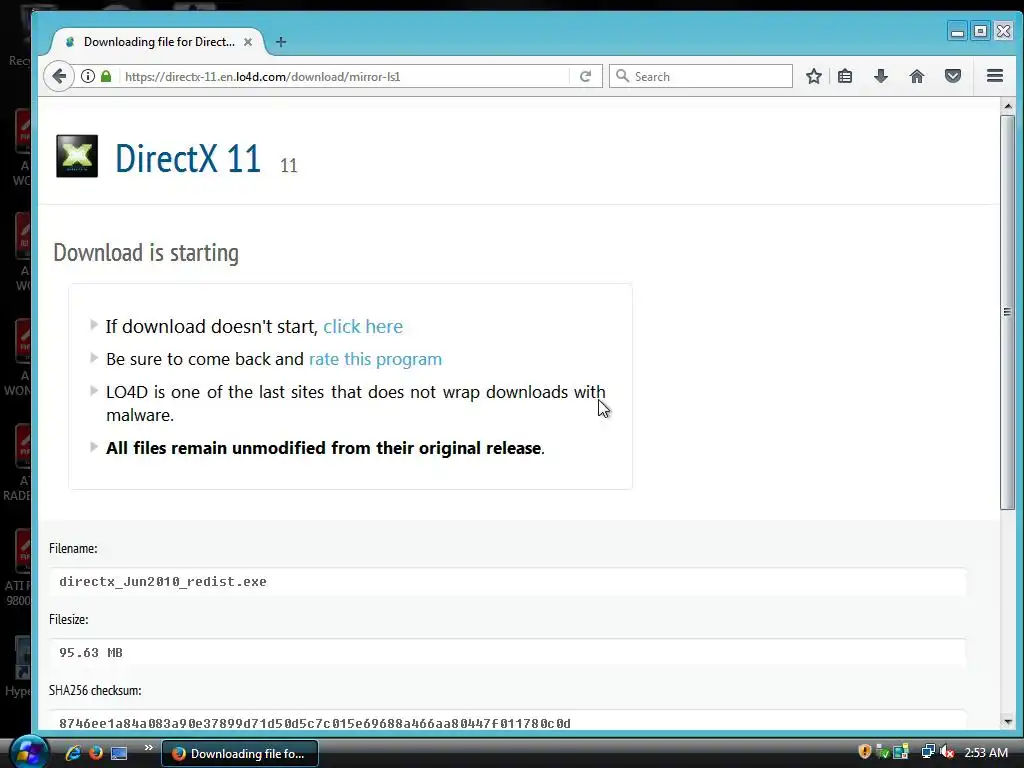This screenshot has height=768, width=1024.
Task: Show bookmarks list icon in toolbar
Action: [845, 76]
